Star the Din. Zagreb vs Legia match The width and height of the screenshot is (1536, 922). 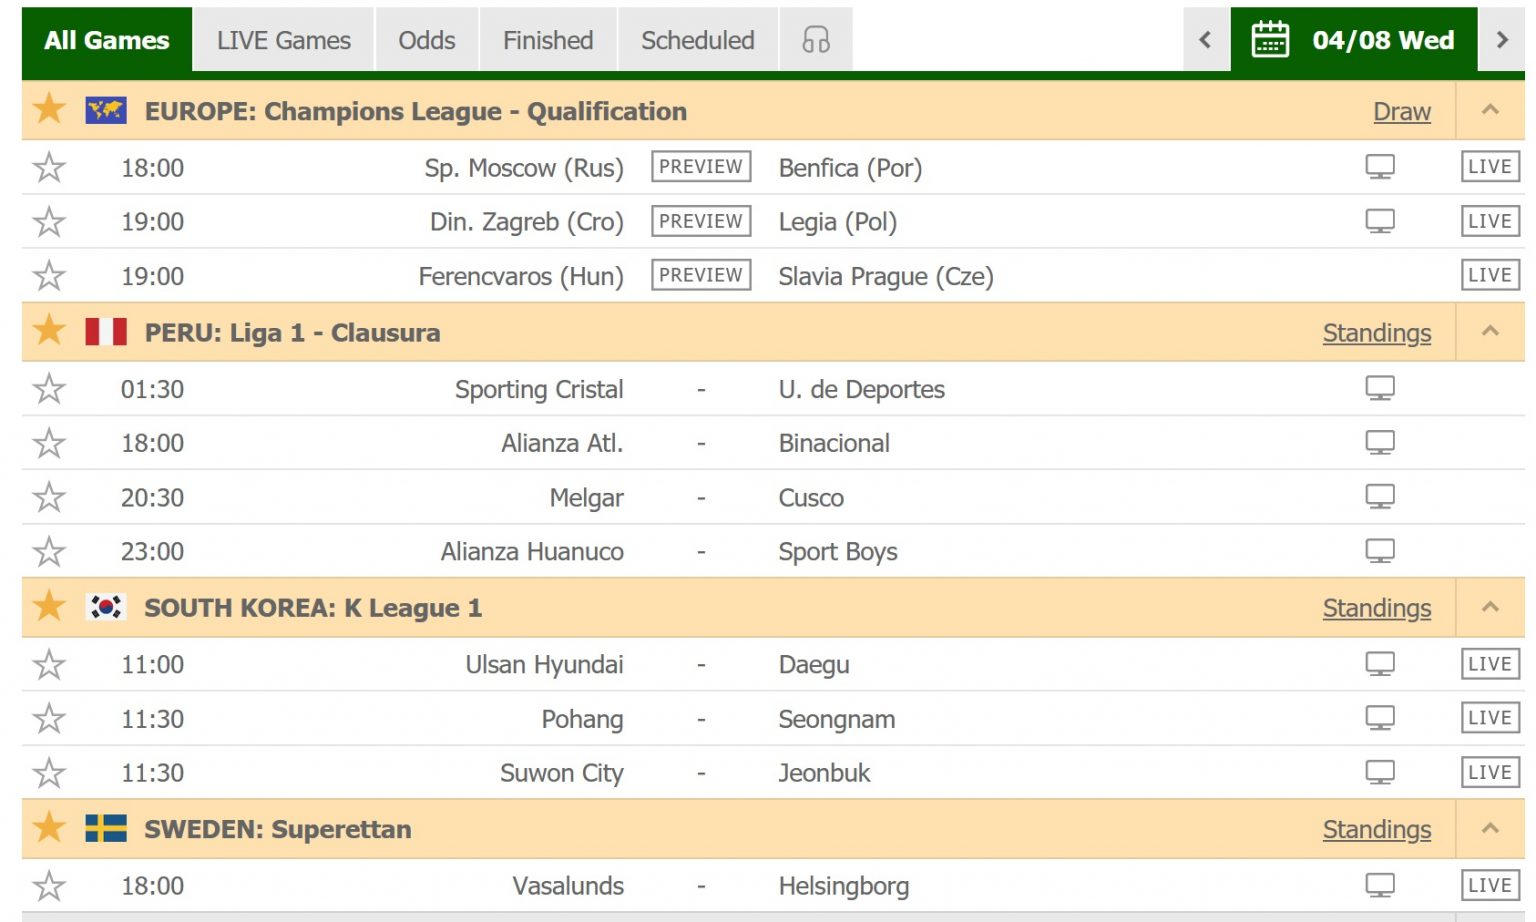[x=49, y=221]
